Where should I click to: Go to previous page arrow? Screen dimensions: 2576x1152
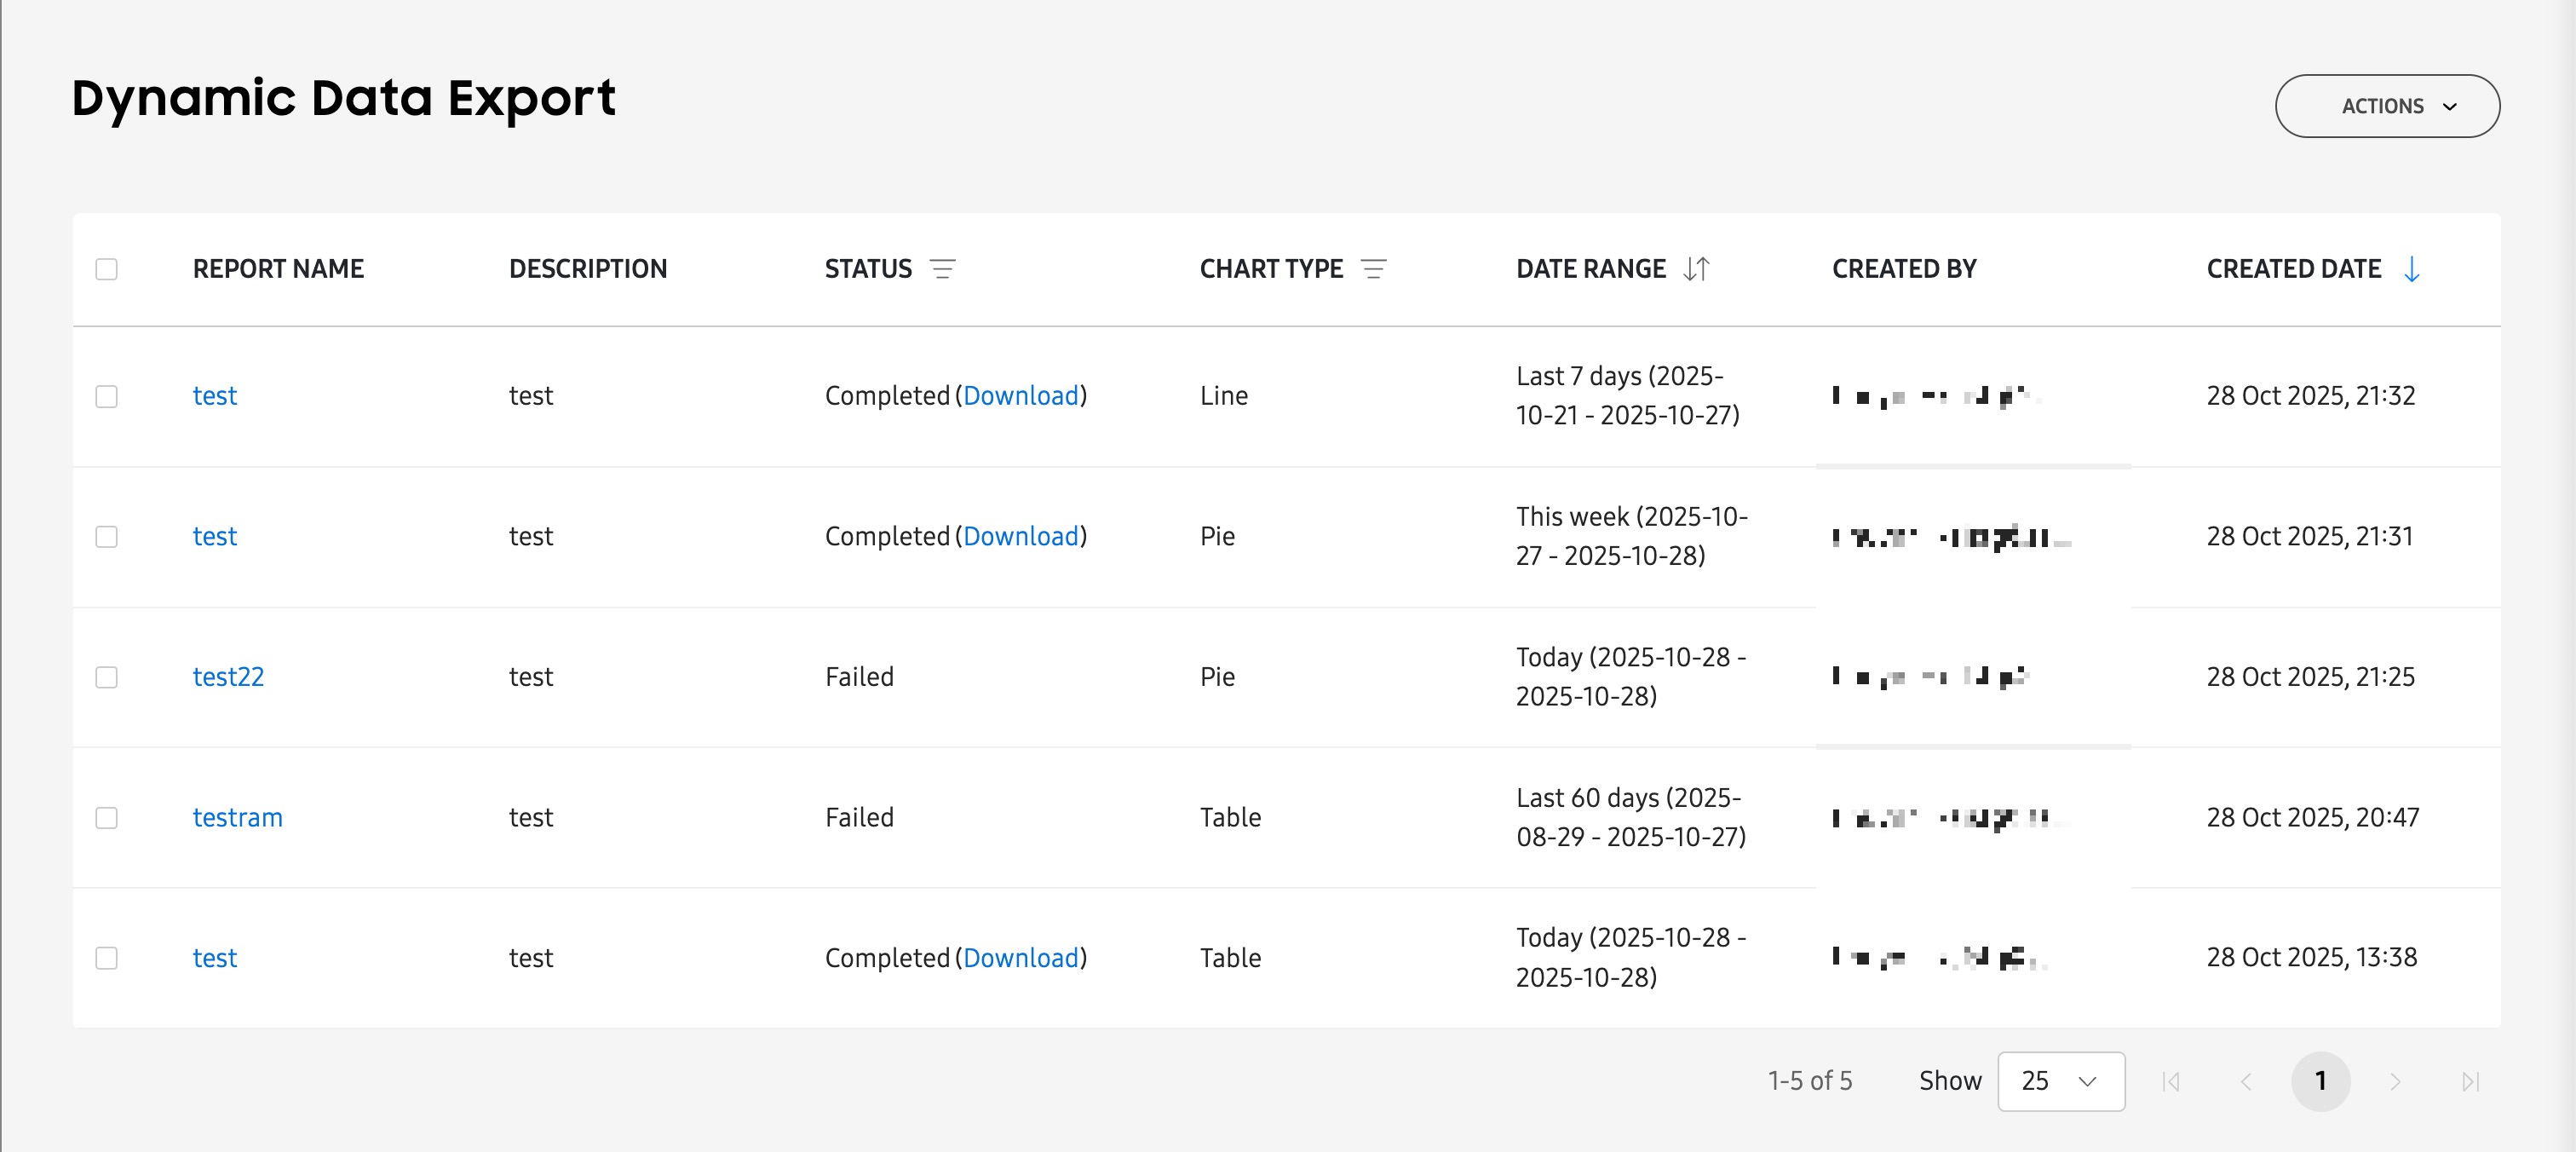point(2246,1081)
